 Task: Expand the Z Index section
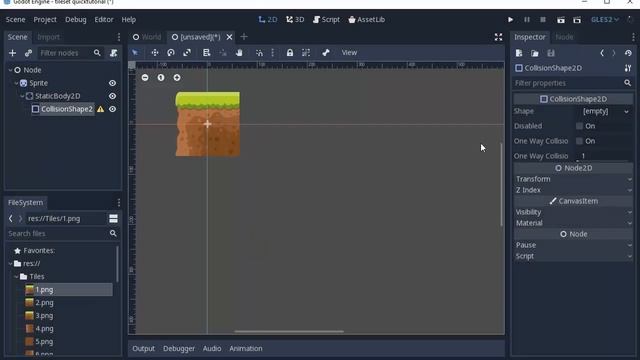(x=573, y=190)
